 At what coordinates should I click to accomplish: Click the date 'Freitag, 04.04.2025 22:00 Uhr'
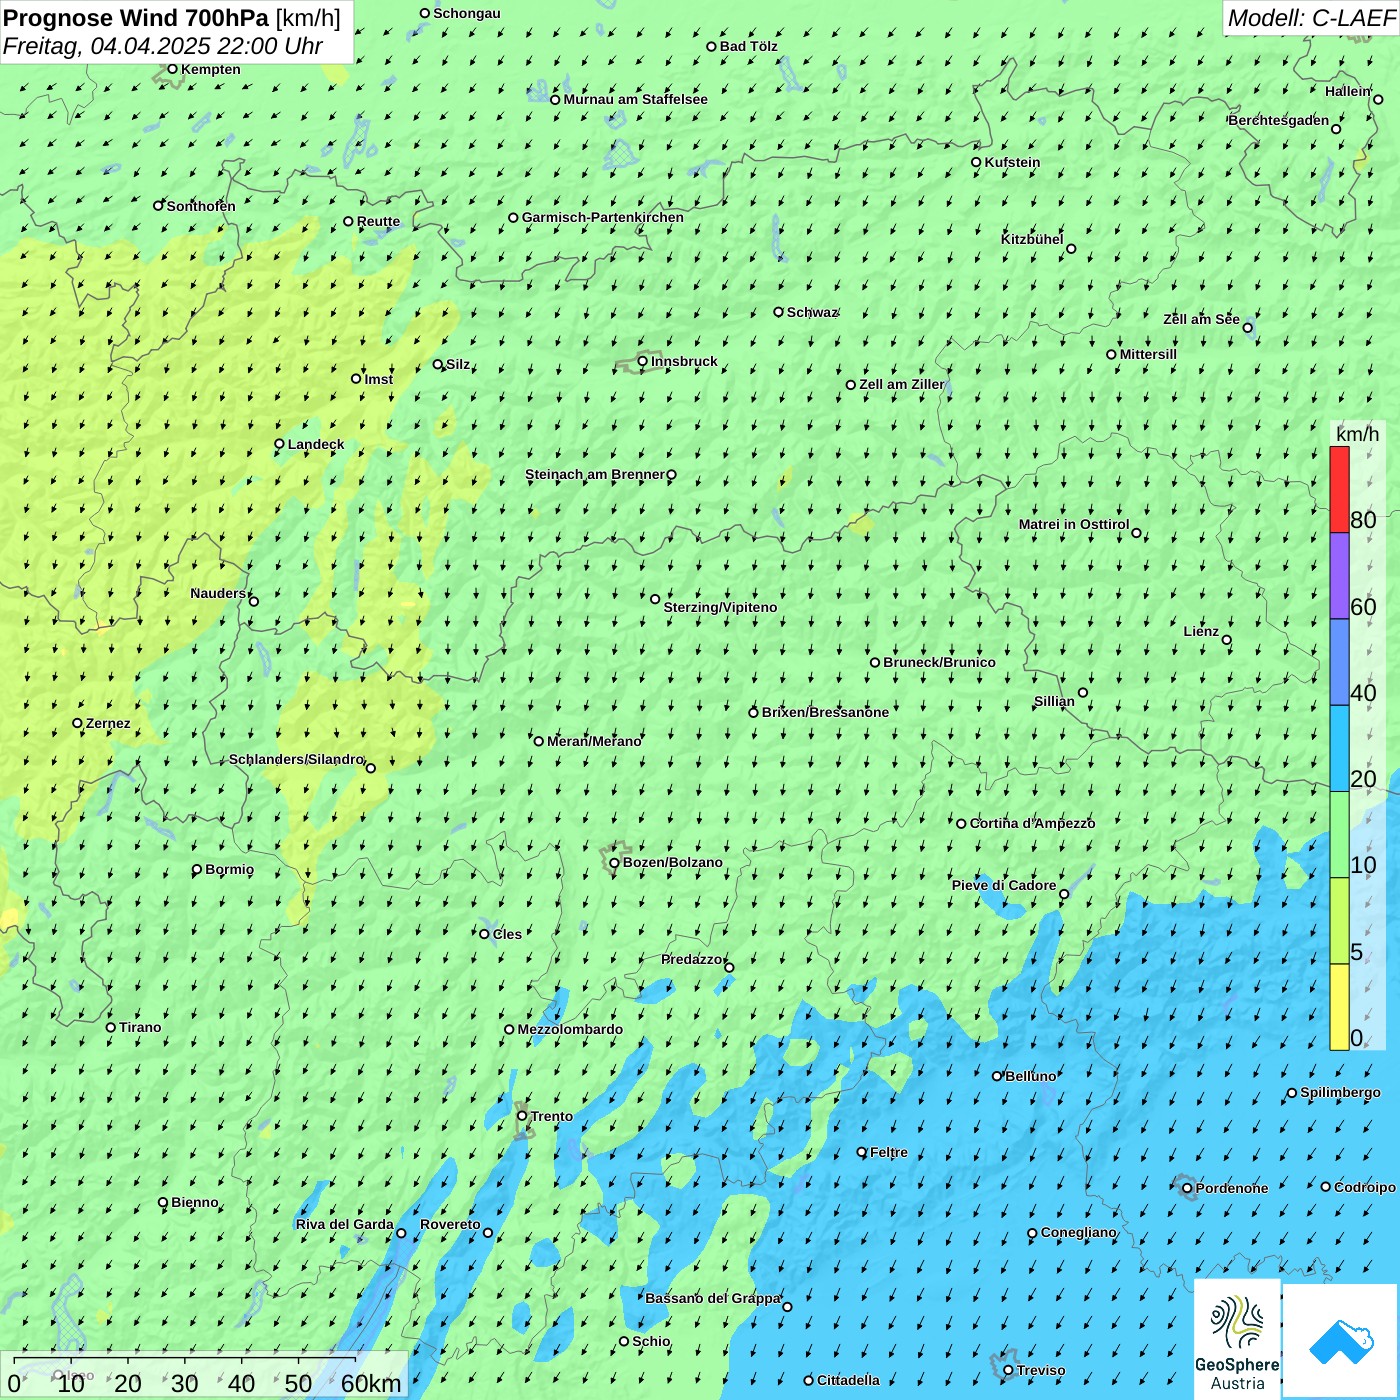tap(163, 47)
